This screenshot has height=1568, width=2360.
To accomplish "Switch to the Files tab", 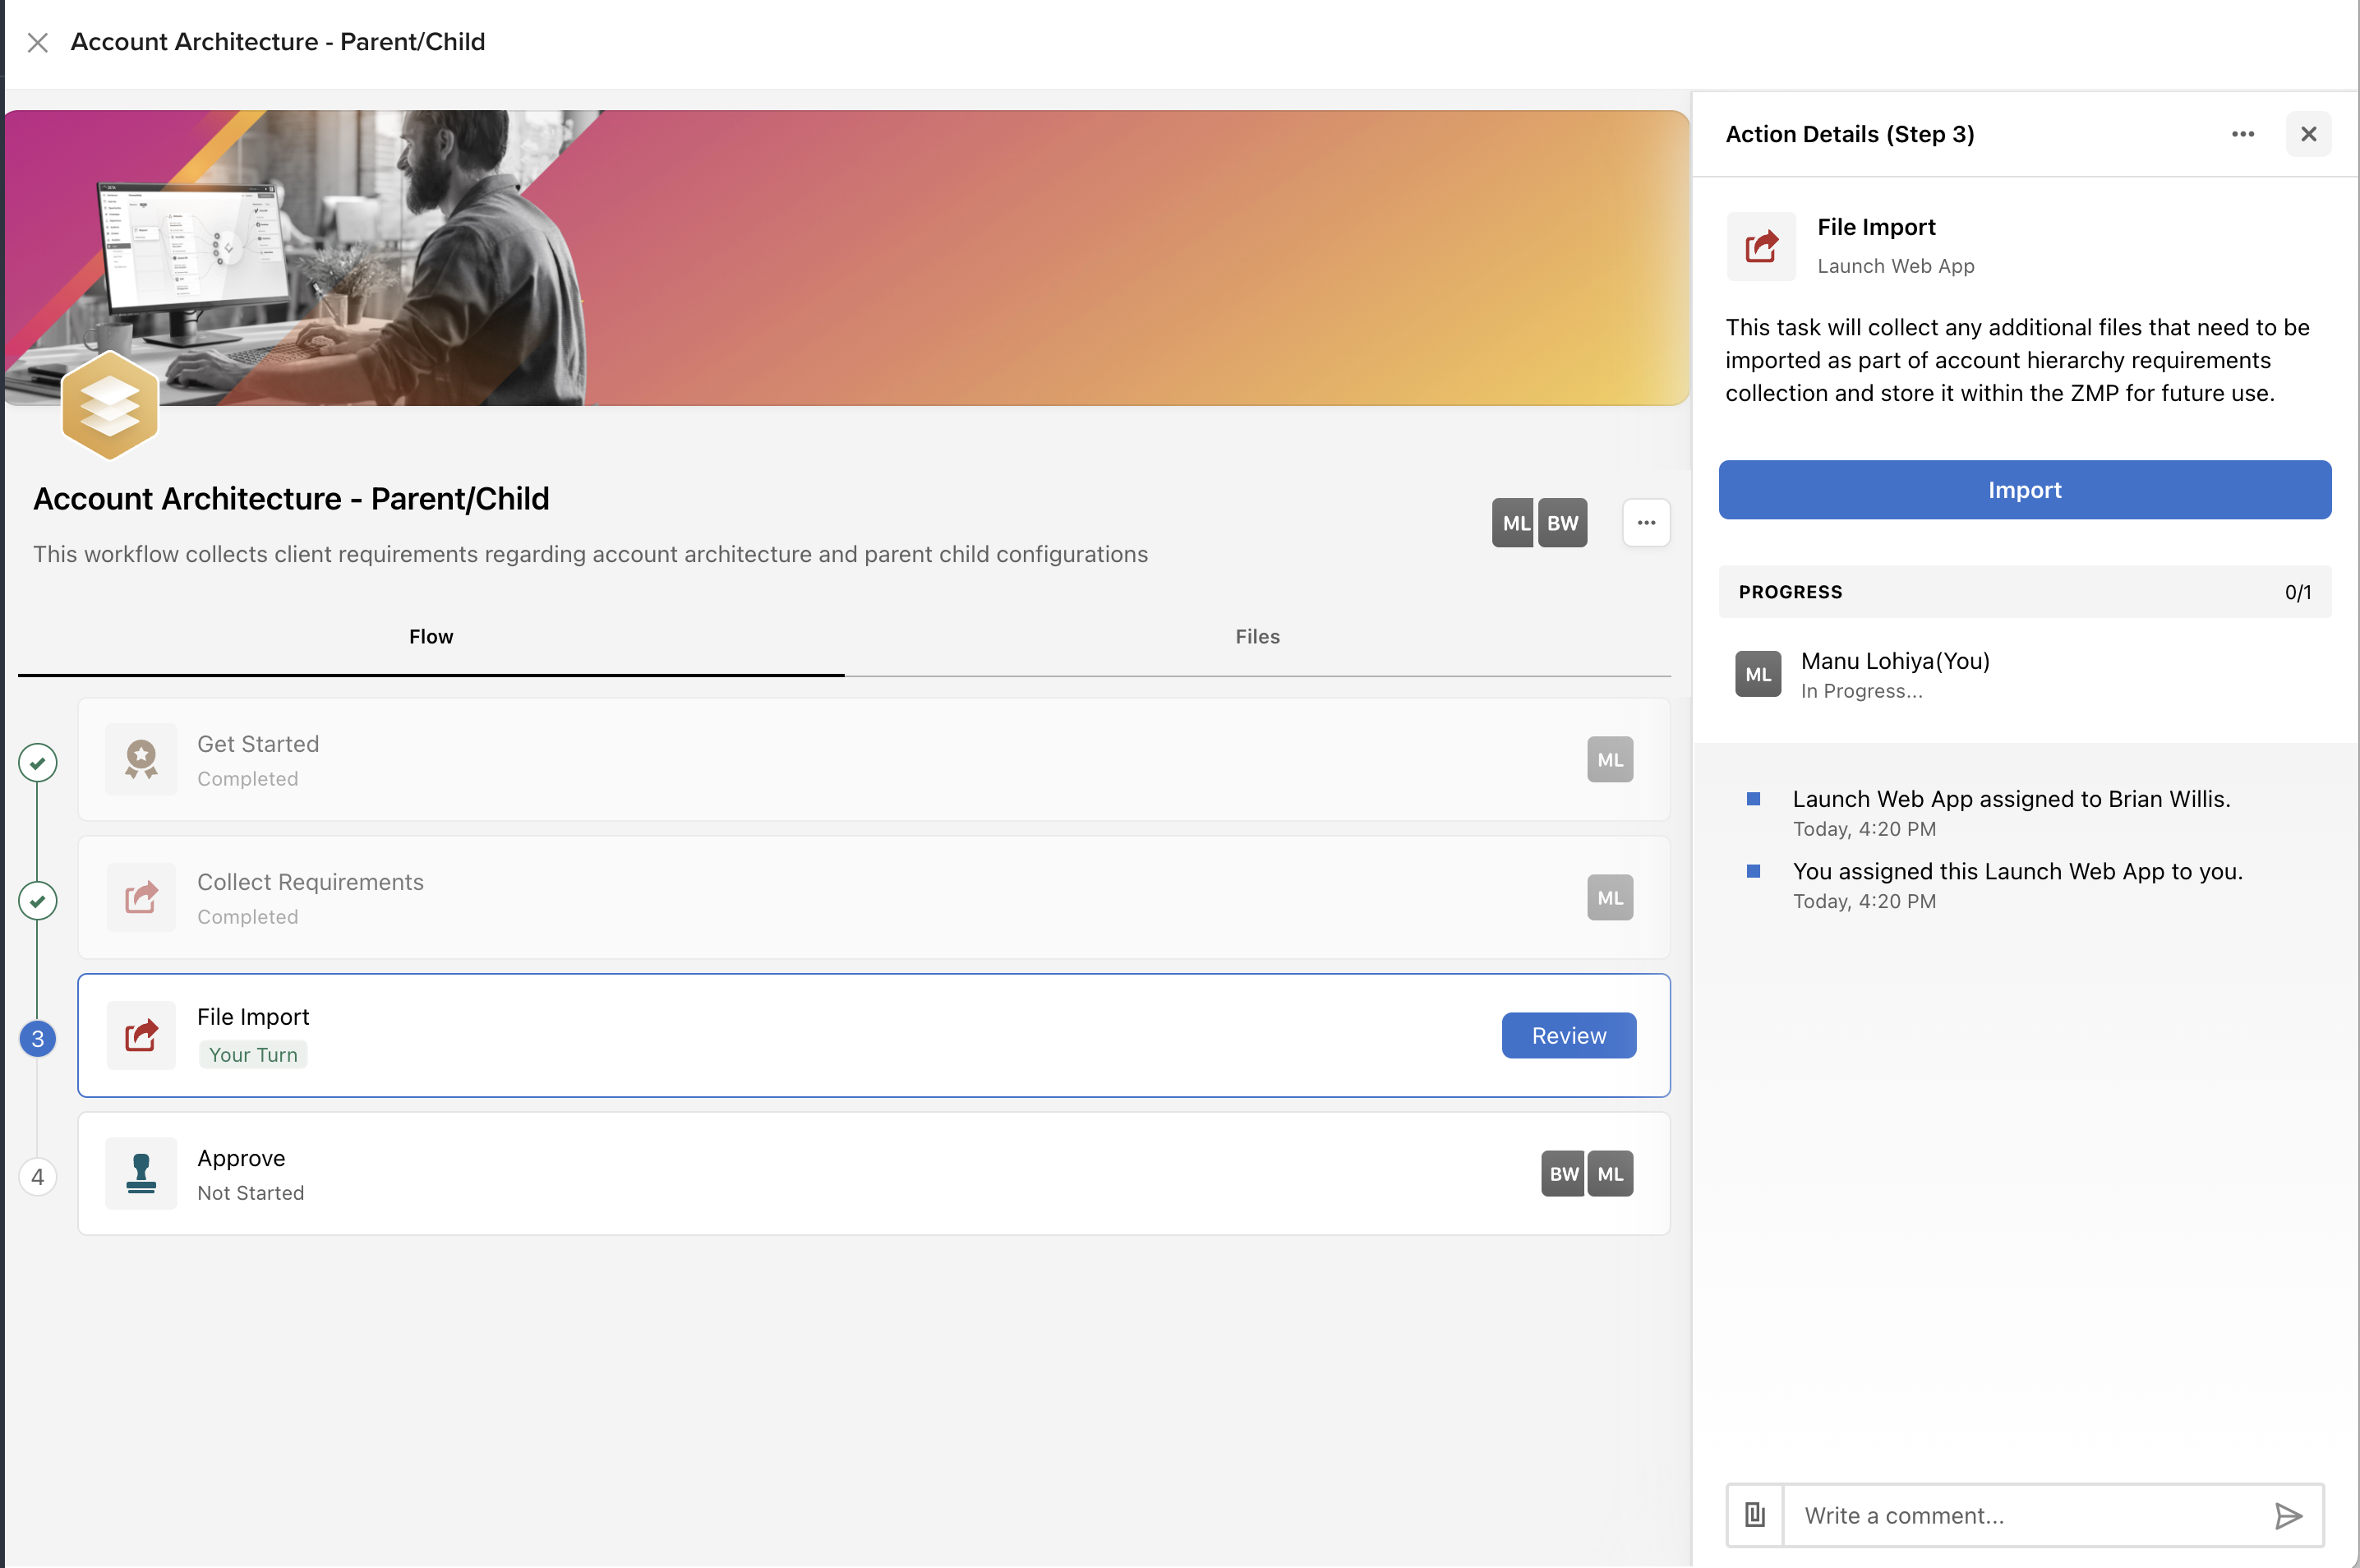I will point(1257,637).
